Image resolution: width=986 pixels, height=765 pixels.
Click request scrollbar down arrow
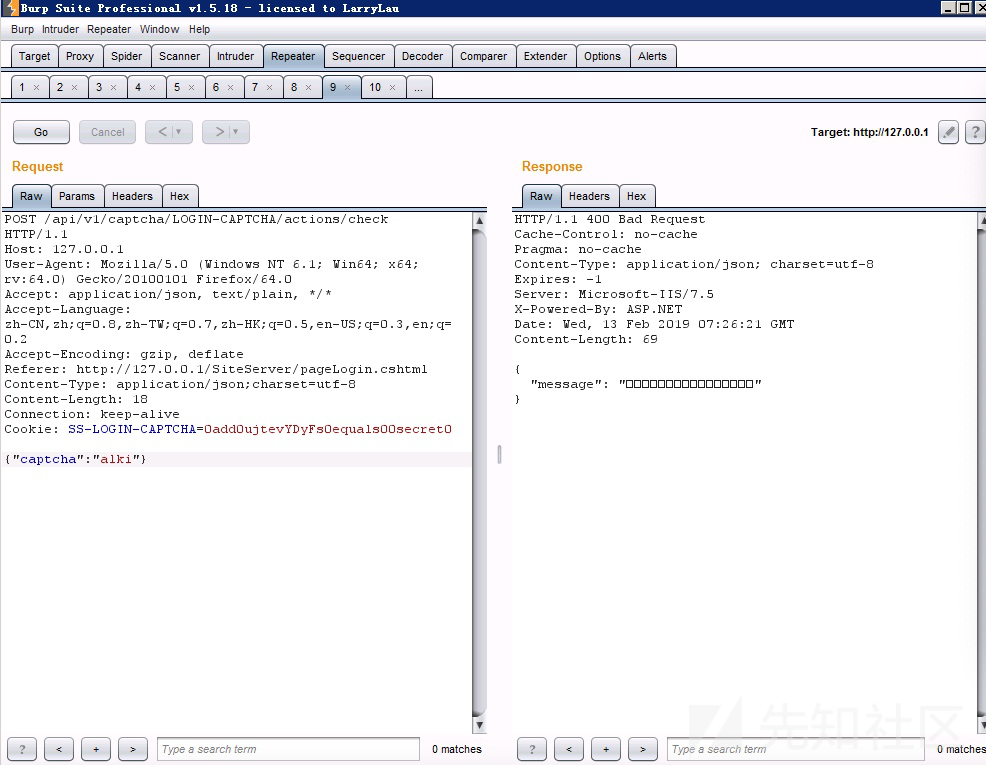click(x=479, y=725)
